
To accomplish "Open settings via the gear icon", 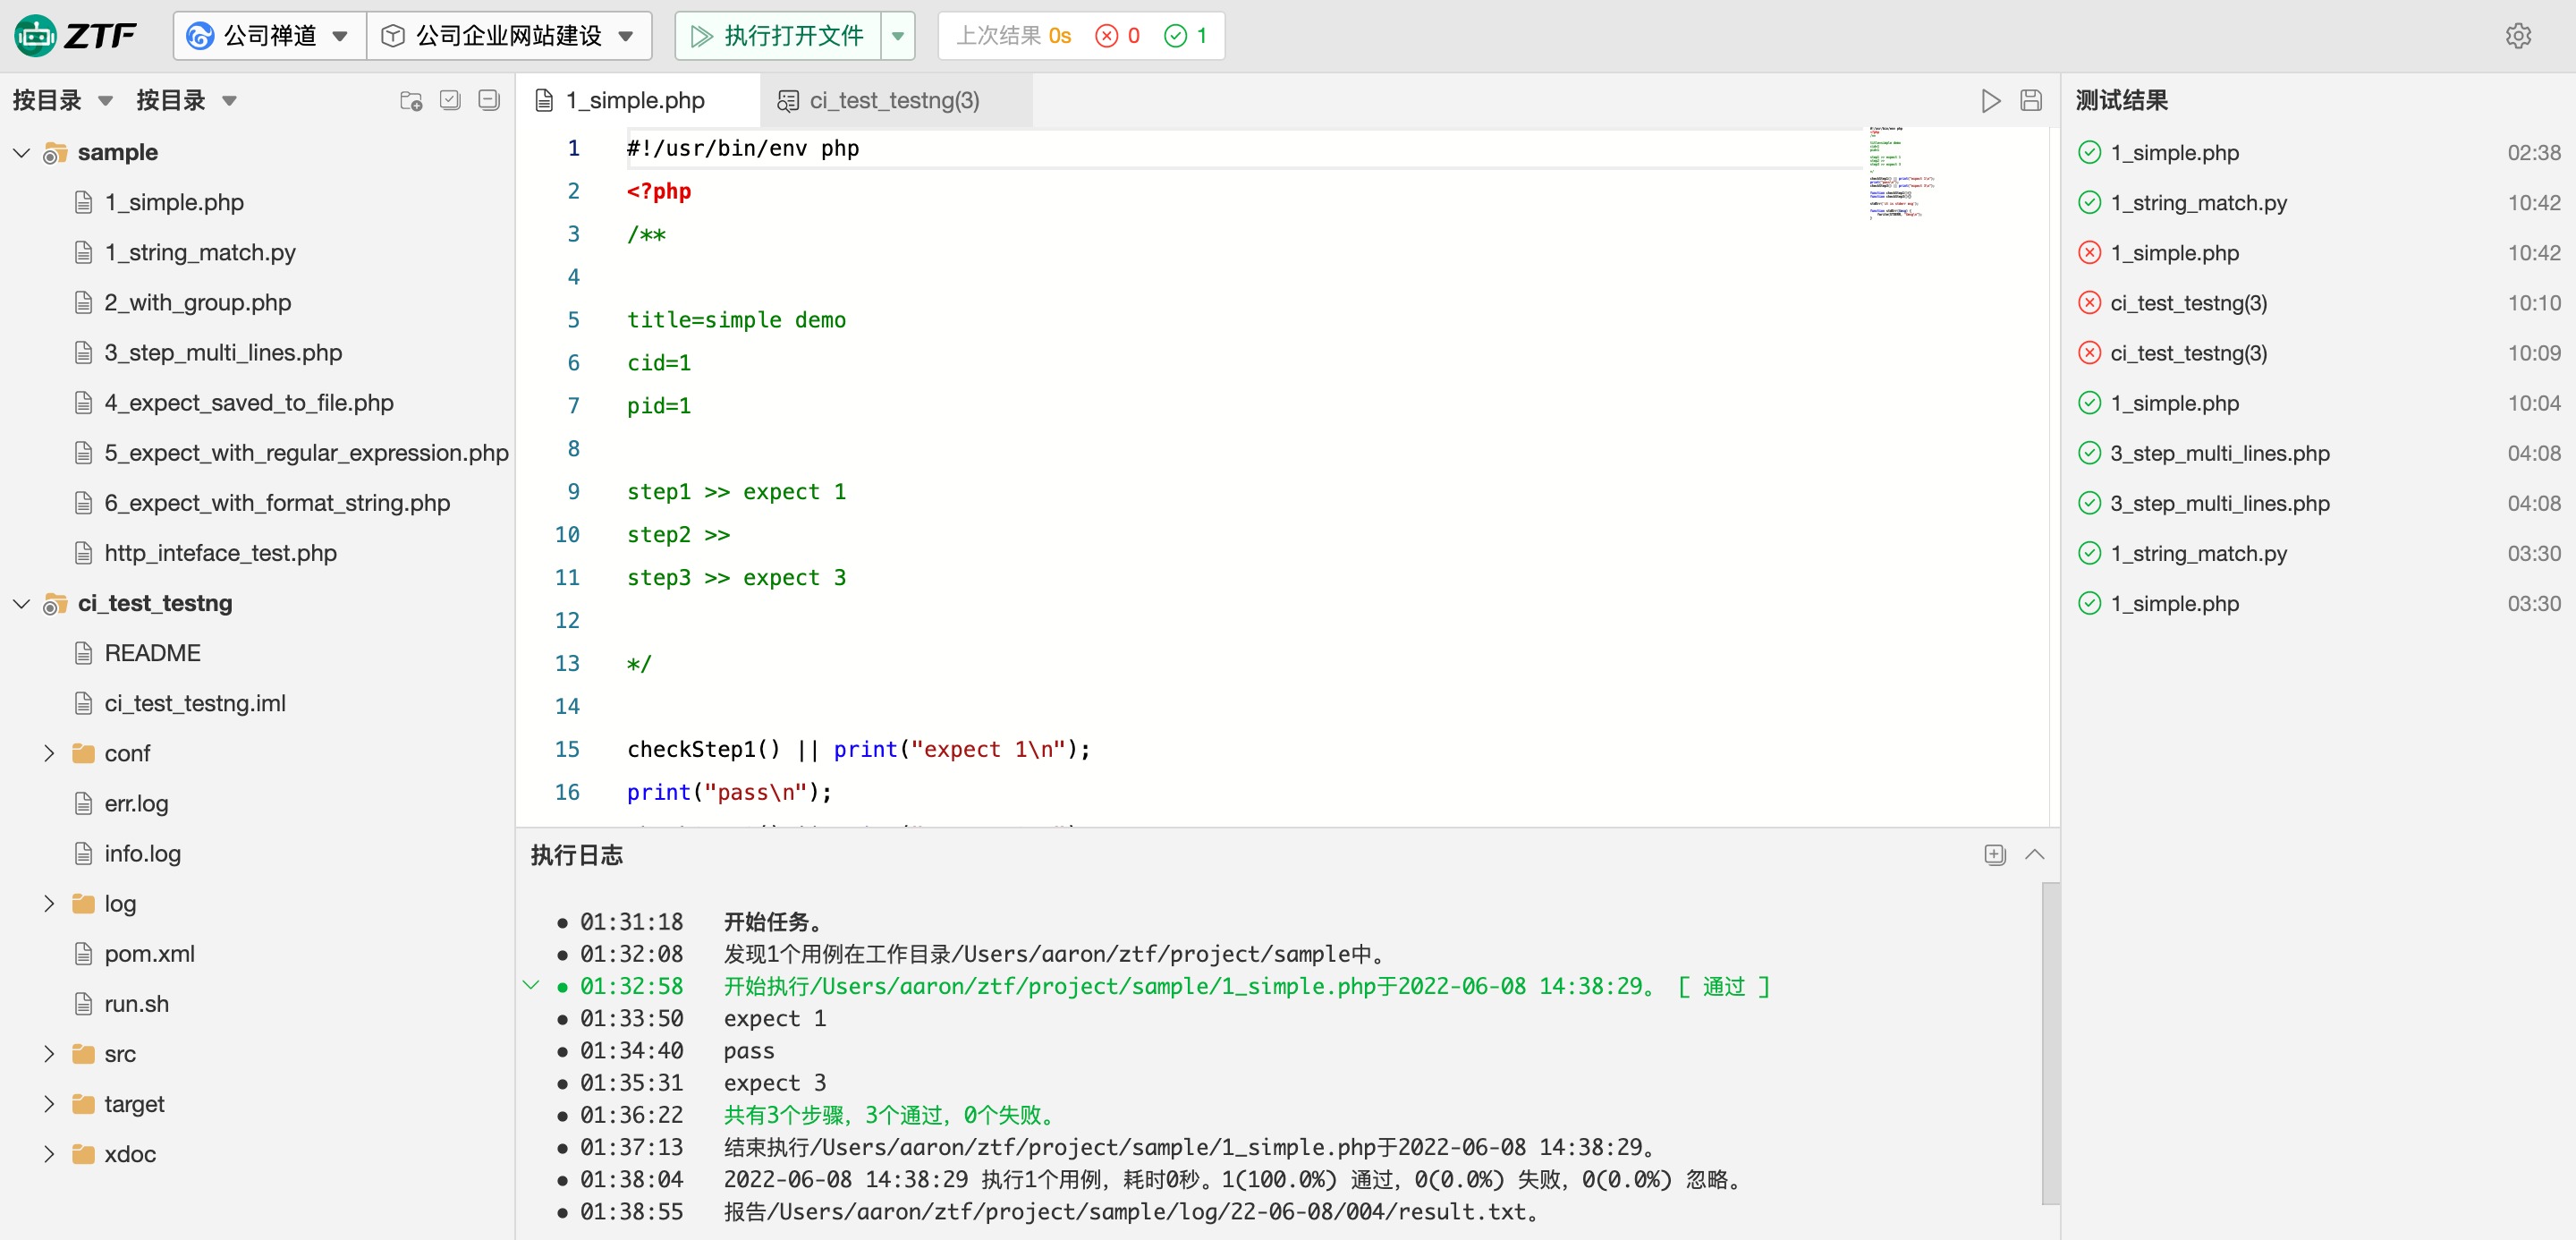I will pyautogui.click(x=2518, y=36).
